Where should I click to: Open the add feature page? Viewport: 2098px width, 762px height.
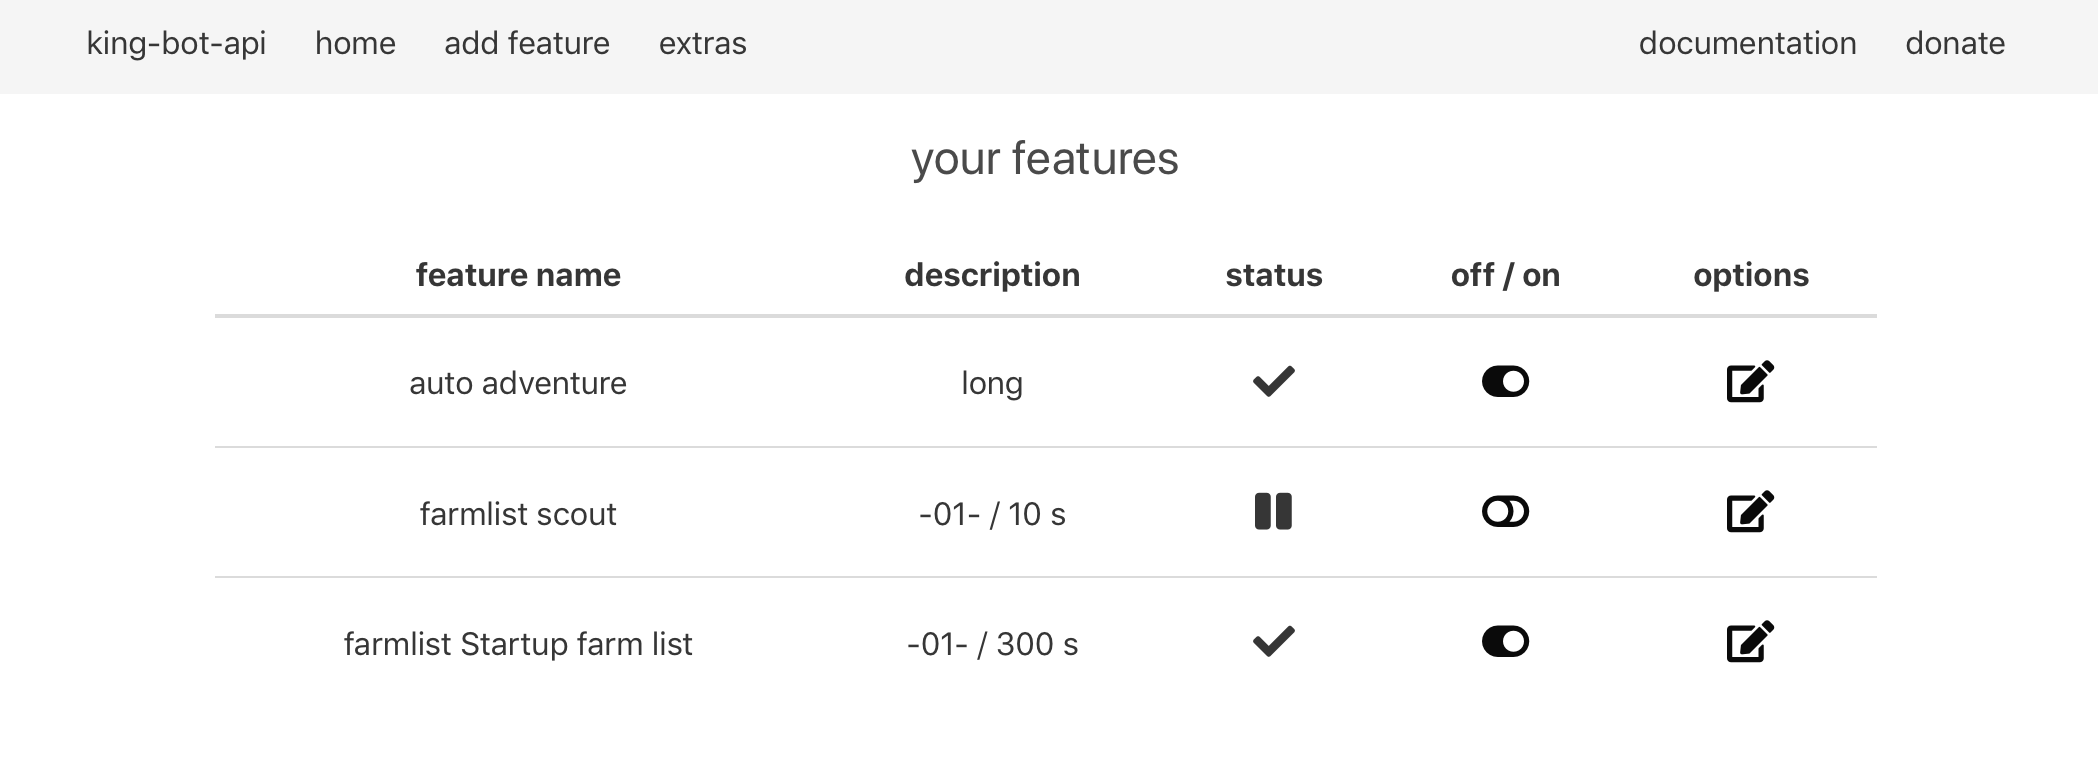[527, 44]
